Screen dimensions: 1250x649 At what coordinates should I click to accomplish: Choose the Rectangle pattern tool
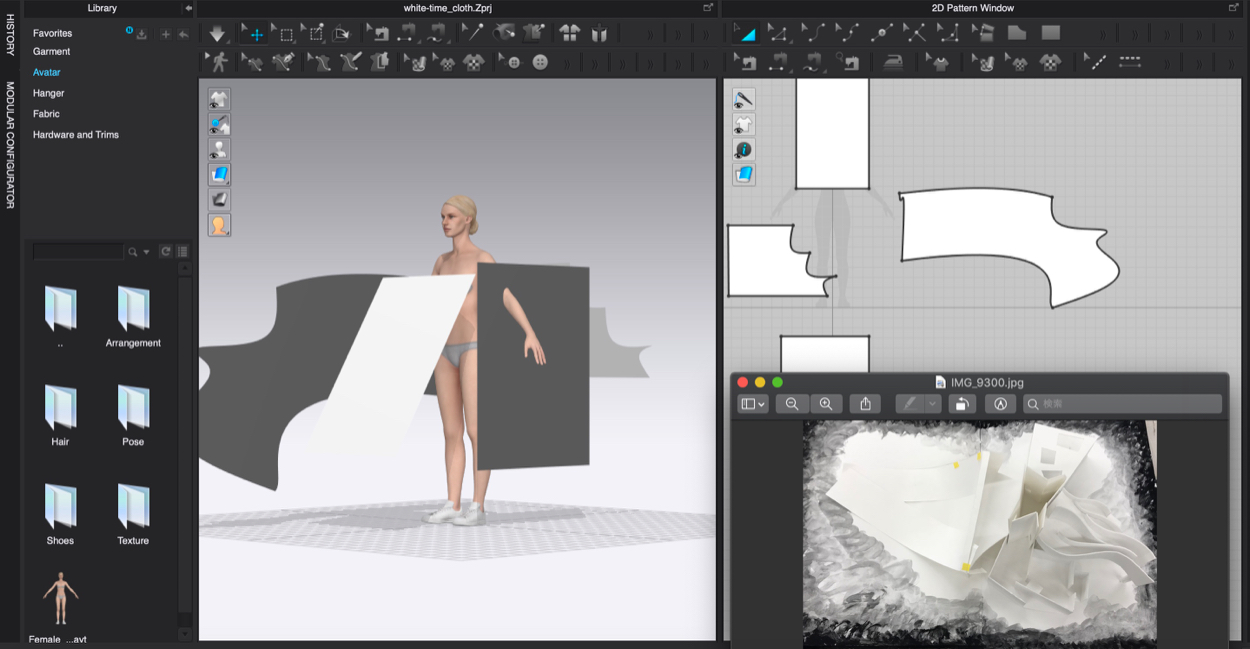[x=1050, y=33]
